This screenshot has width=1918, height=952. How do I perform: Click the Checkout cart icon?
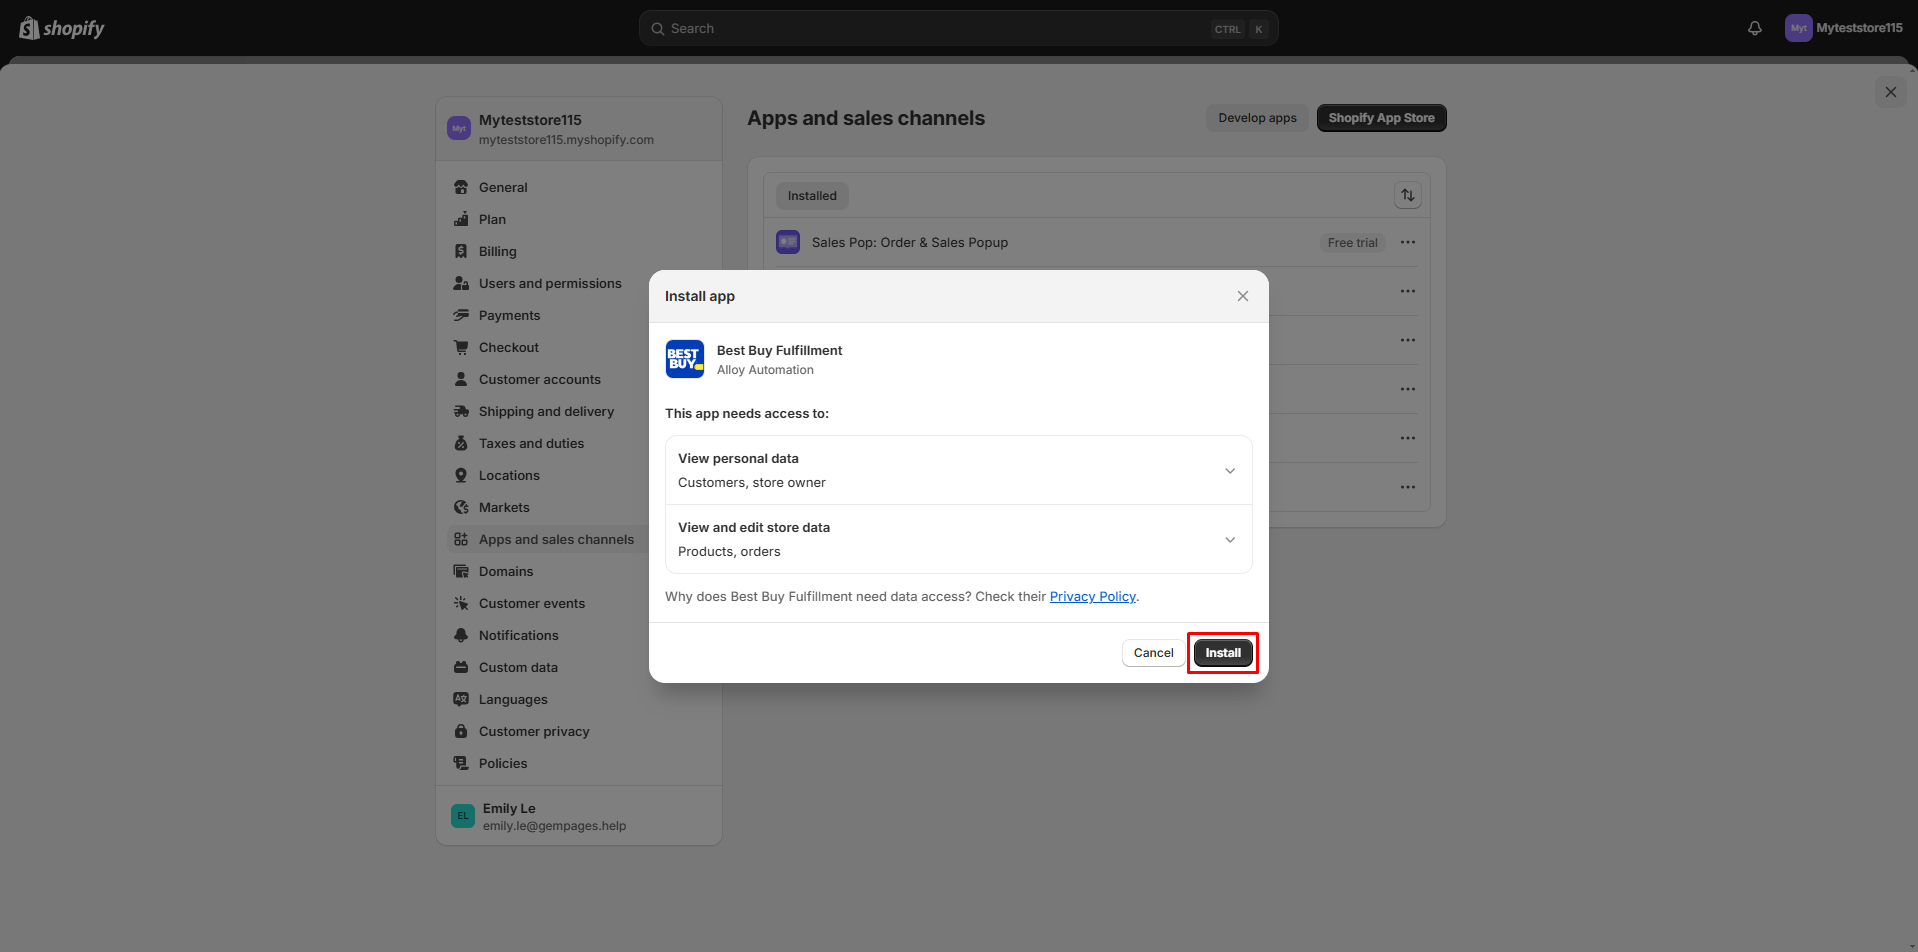[461, 347]
